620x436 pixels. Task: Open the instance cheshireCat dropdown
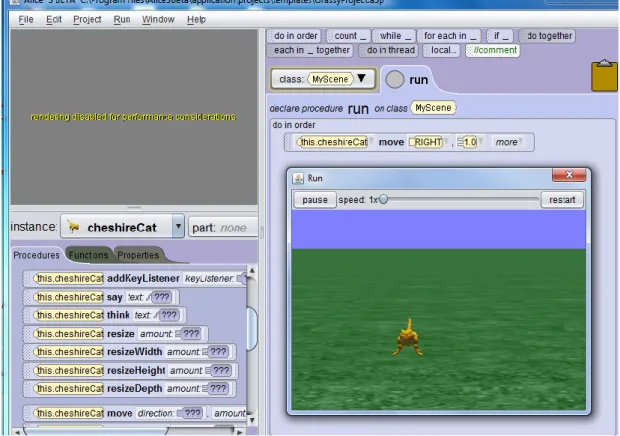pyautogui.click(x=178, y=226)
